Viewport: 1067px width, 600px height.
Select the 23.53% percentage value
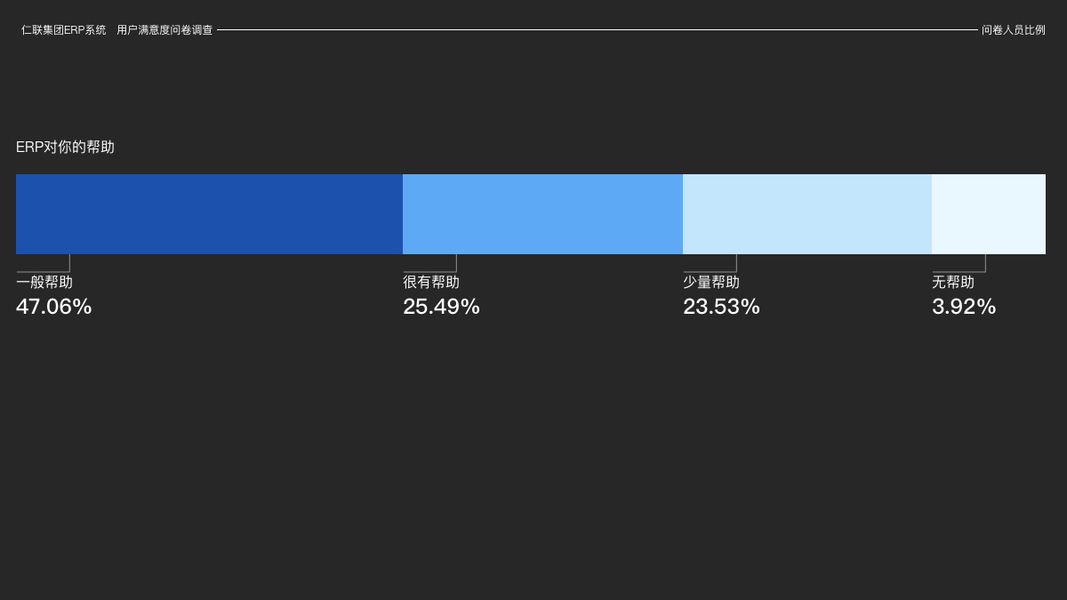[x=721, y=307]
